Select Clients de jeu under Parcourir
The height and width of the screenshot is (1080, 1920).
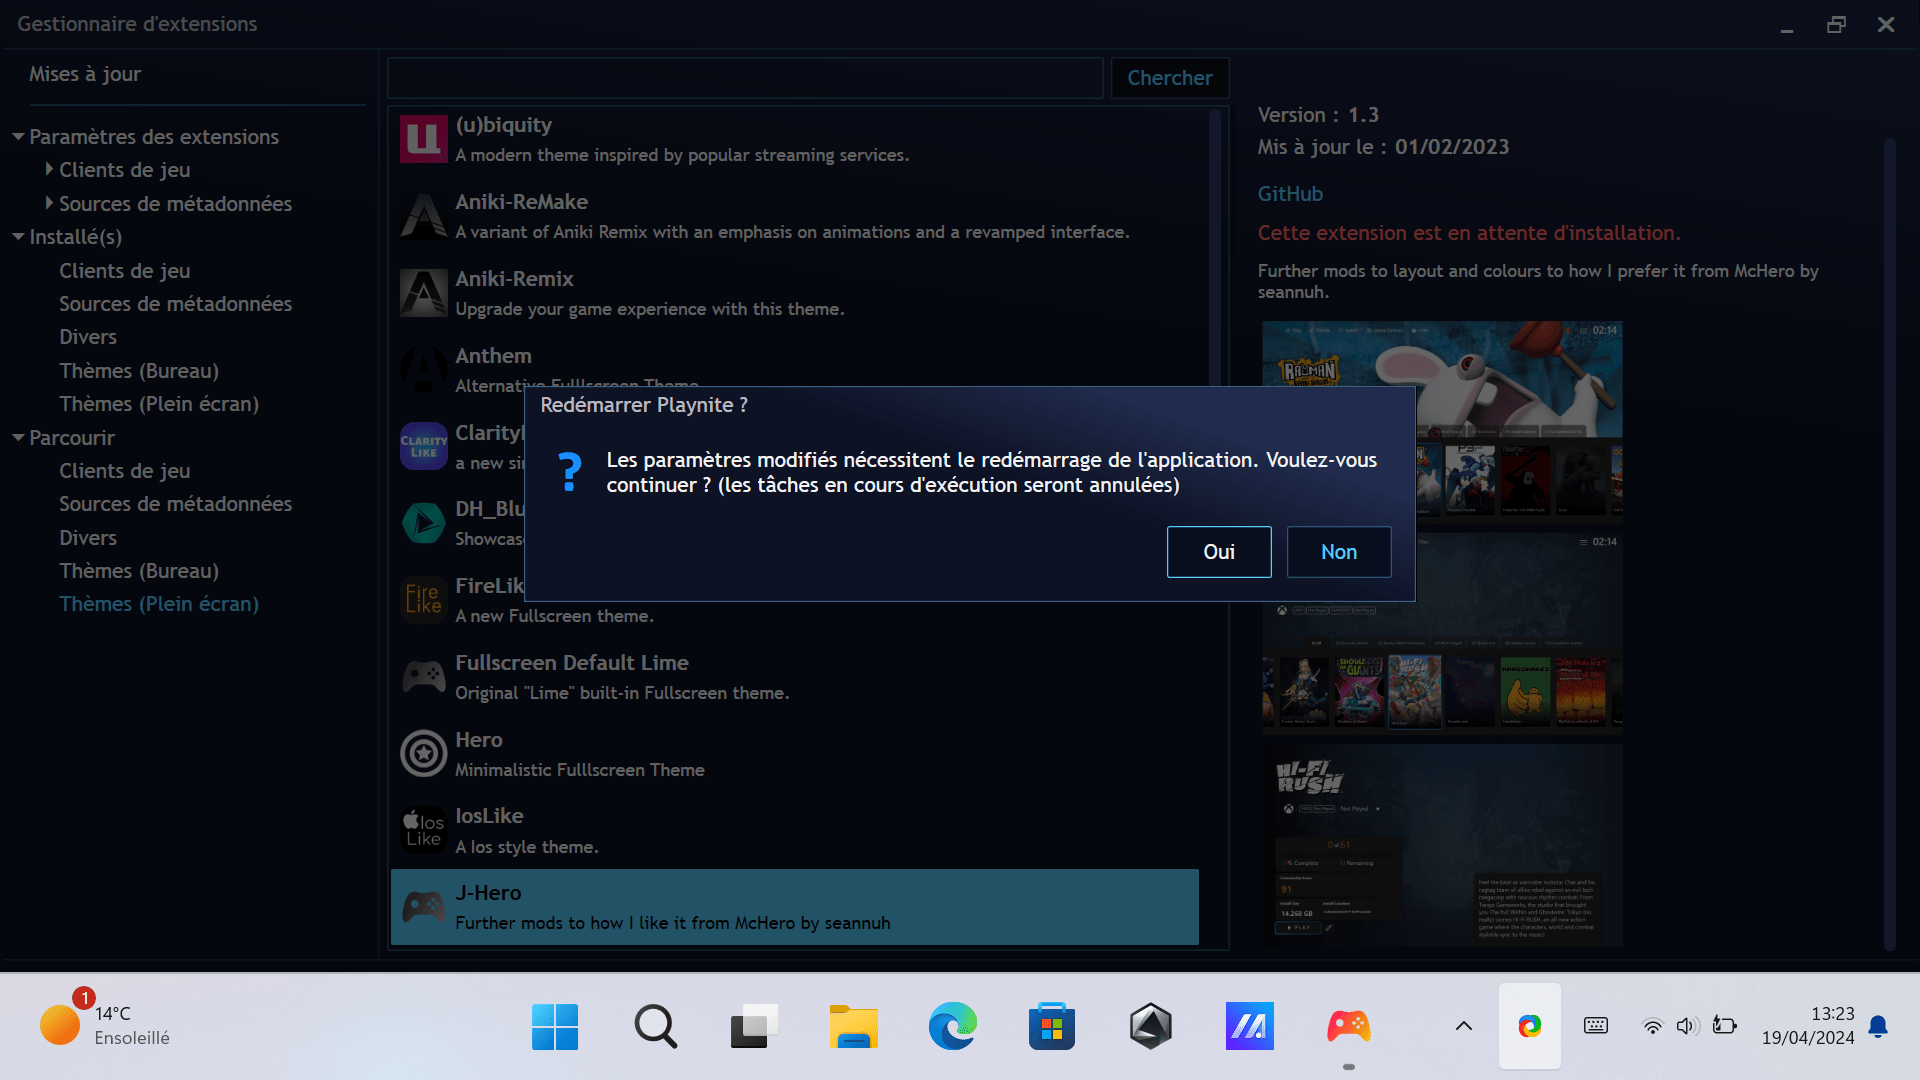click(x=125, y=471)
